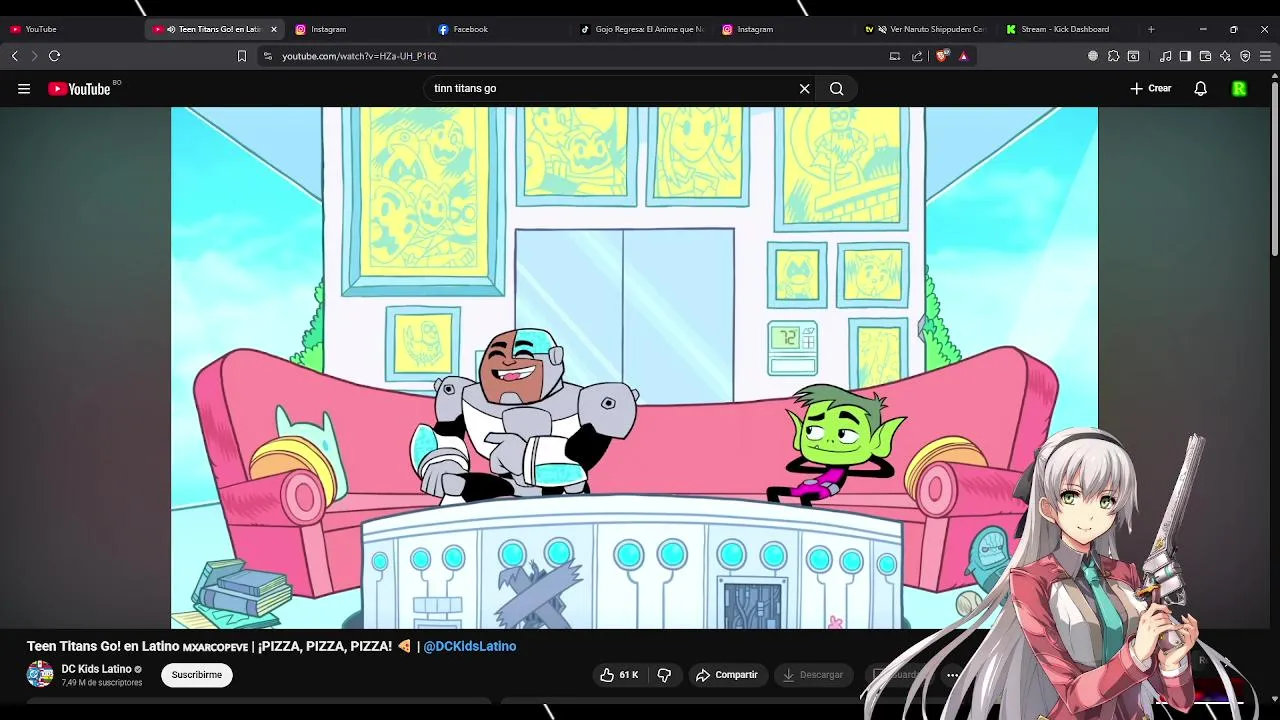Click the magnifier search button
Screen dimensions: 1280x720
point(837,89)
